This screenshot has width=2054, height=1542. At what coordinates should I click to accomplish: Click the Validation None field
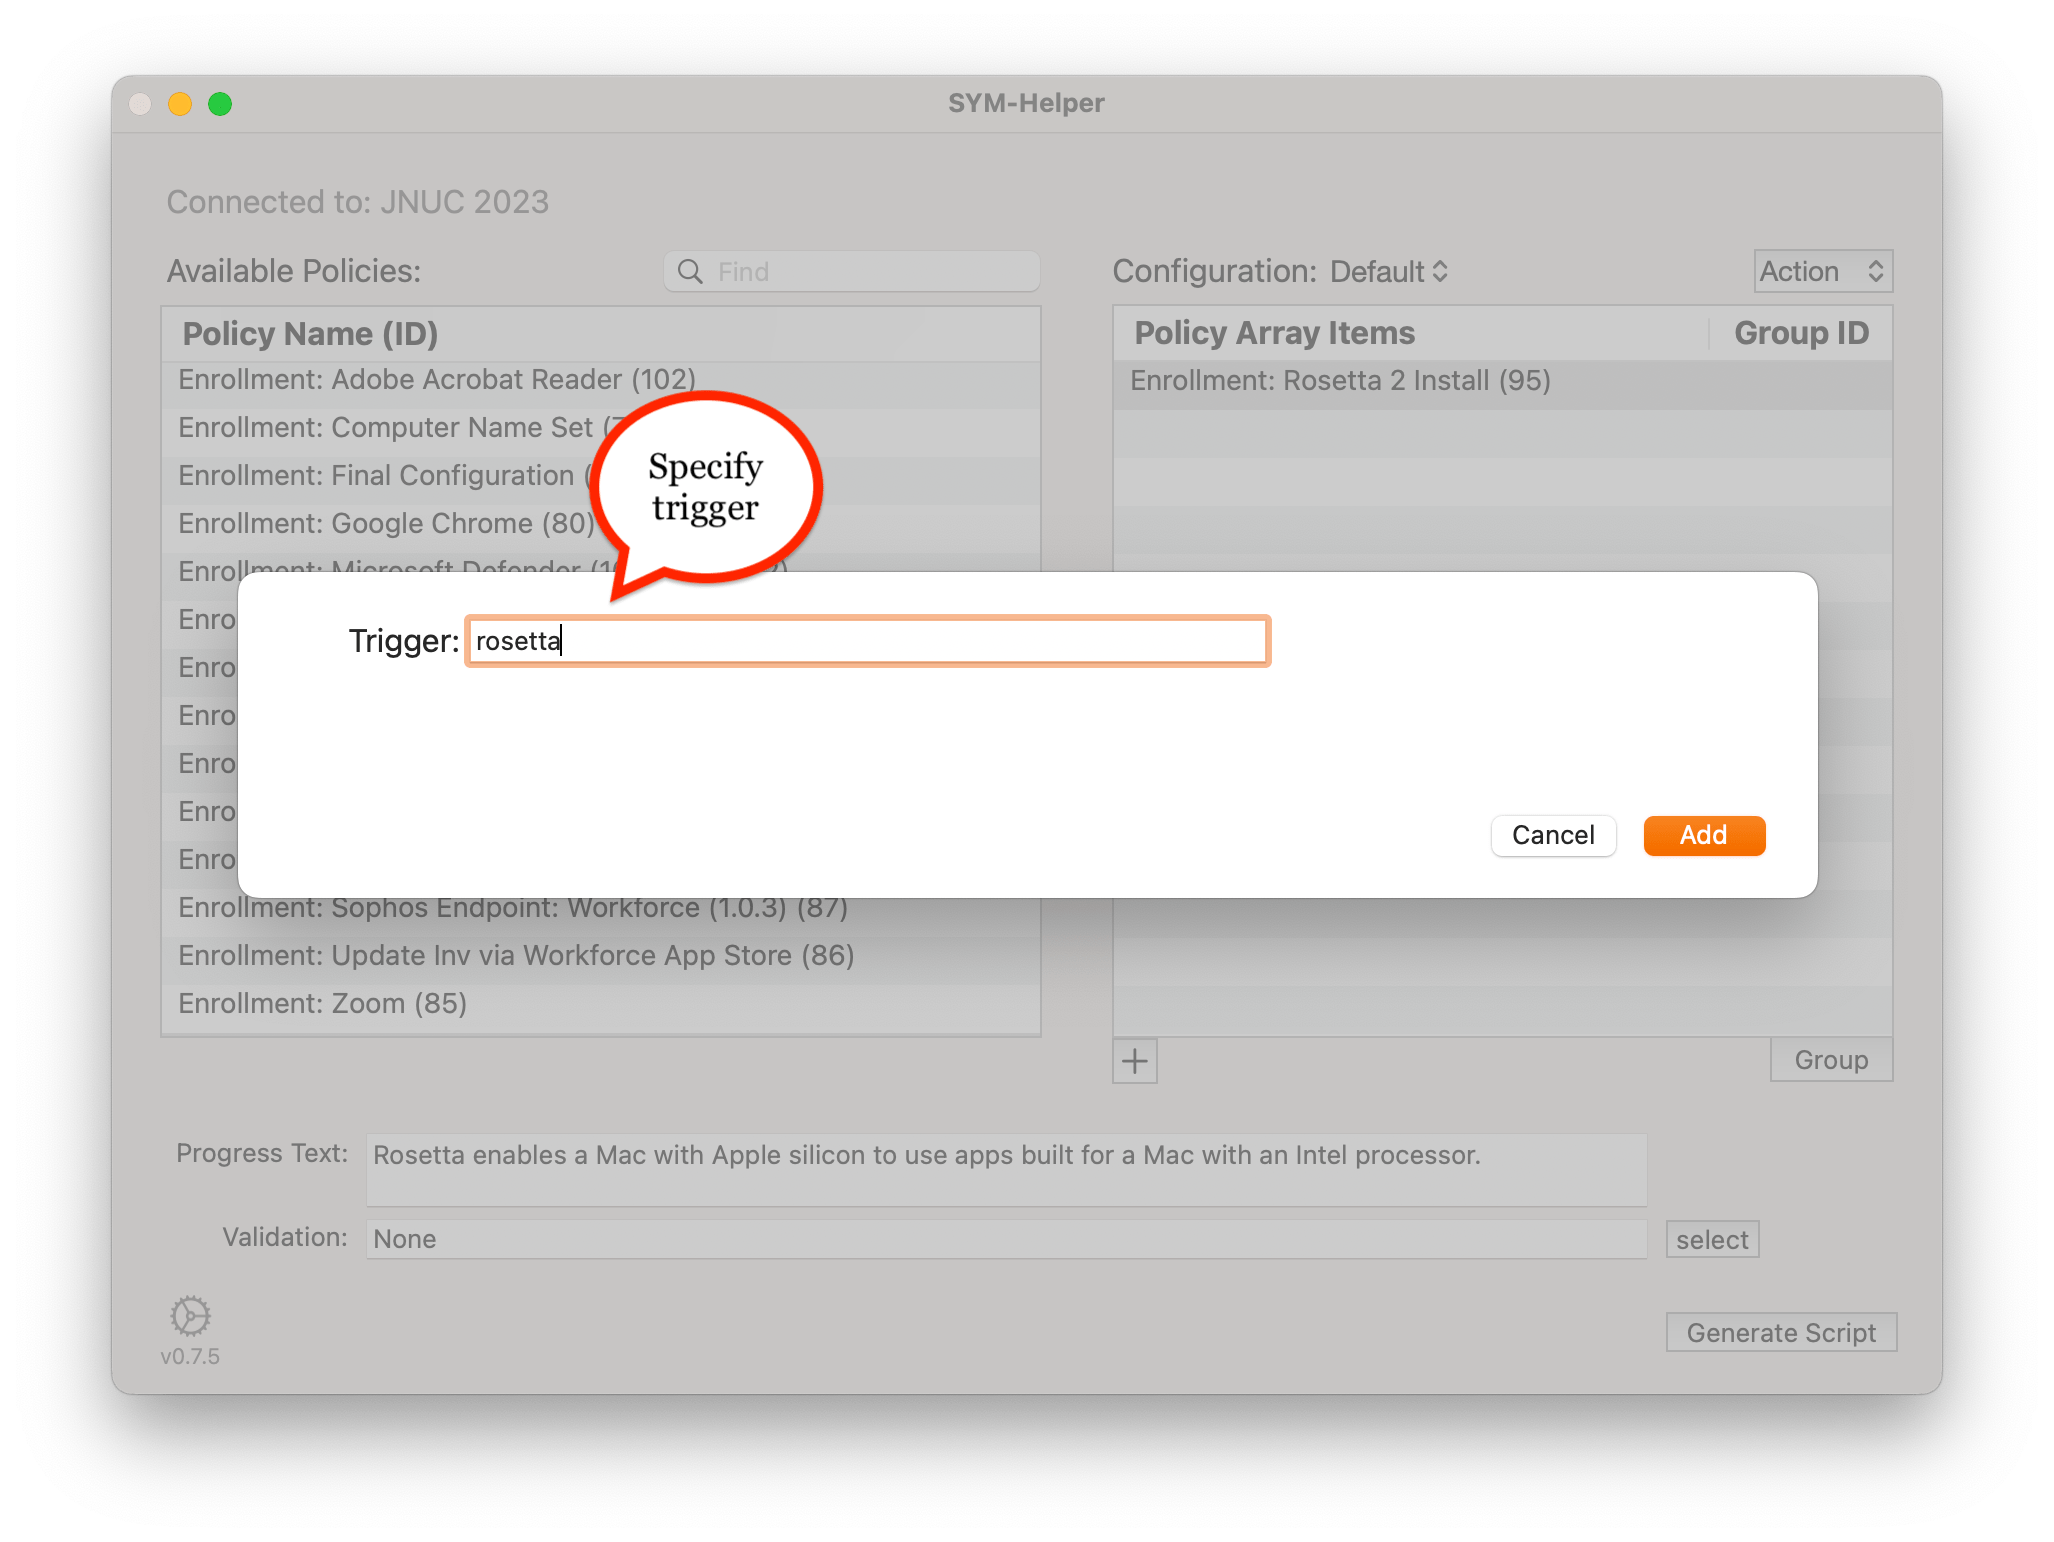1005,1239
